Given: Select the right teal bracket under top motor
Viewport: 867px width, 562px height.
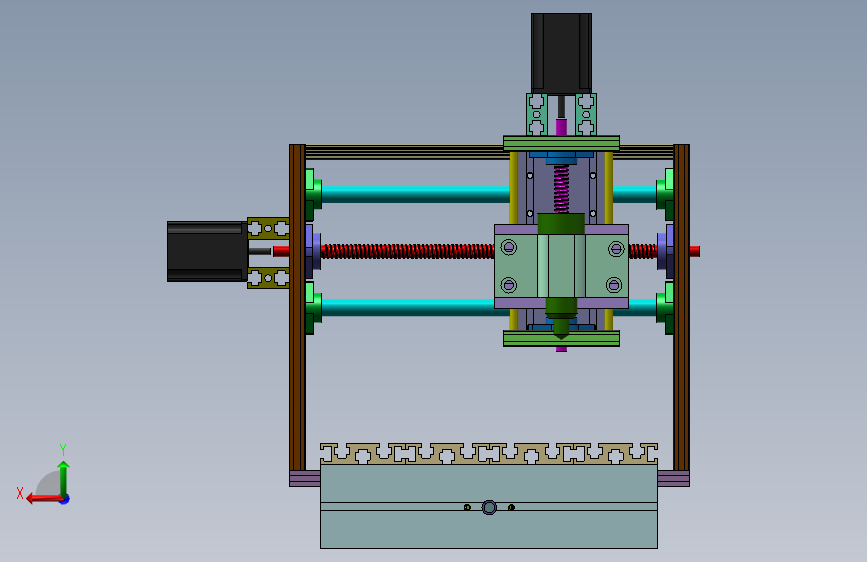Looking at the screenshot, I should pyautogui.click(x=586, y=115).
